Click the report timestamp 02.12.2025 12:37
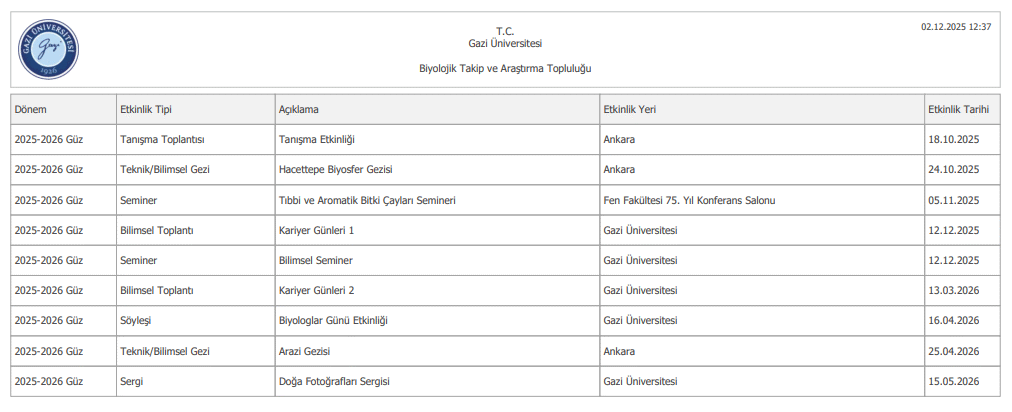This screenshot has height=412, width=1012. (956, 27)
